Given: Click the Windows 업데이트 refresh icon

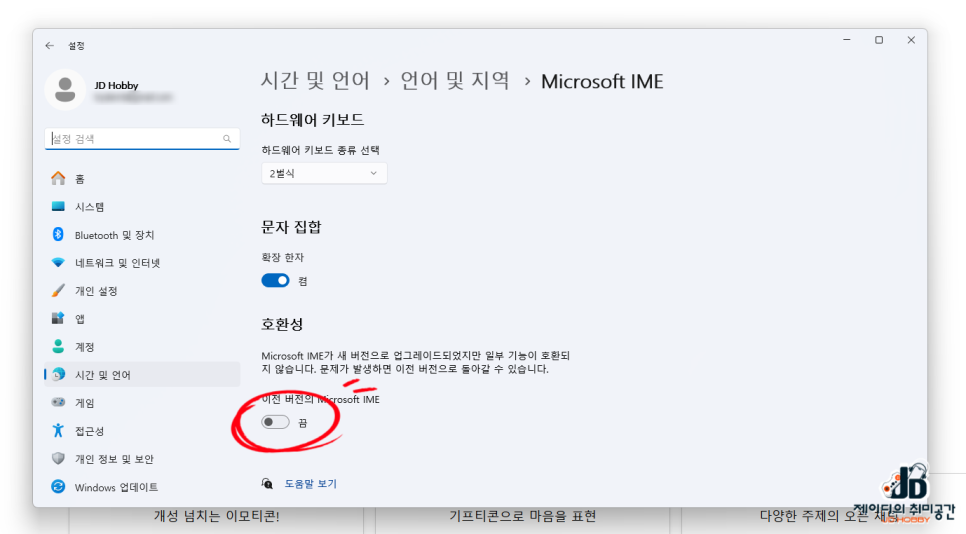Looking at the screenshot, I should pos(58,487).
